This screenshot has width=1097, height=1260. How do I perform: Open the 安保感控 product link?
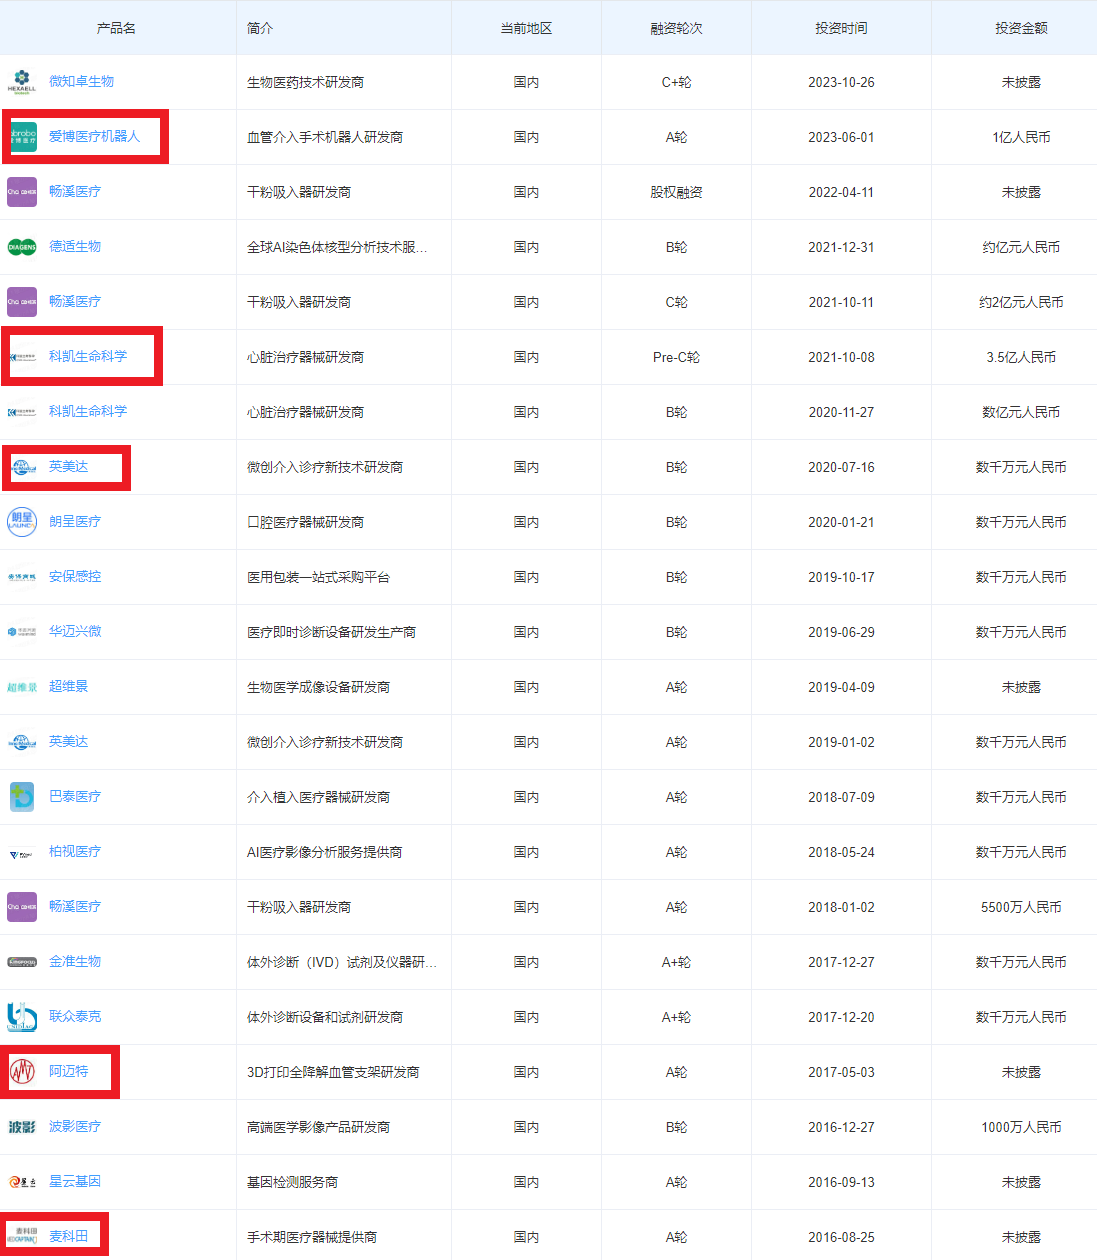pyautogui.click(x=75, y=577)
